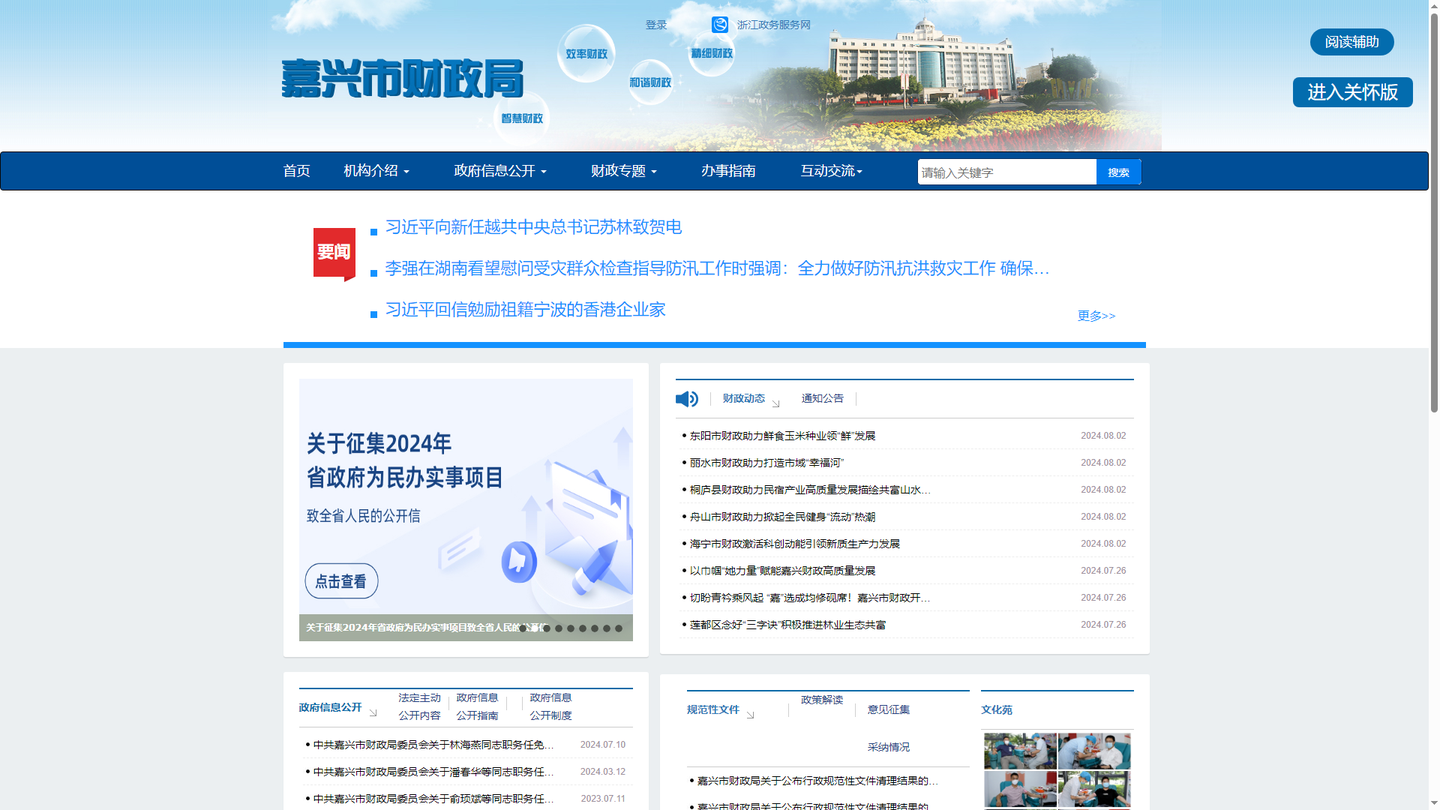
Task: Click the 阅读辅助 button
Action: 1352,42
